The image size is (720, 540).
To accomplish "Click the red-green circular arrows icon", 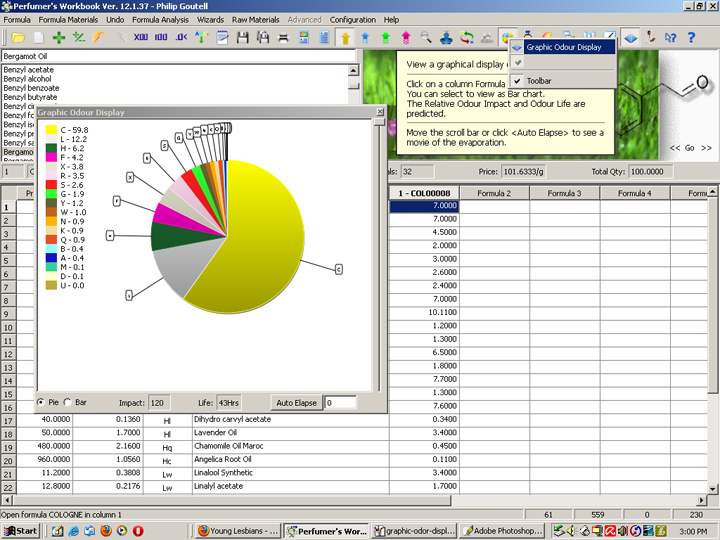I will tap(467, 38).
